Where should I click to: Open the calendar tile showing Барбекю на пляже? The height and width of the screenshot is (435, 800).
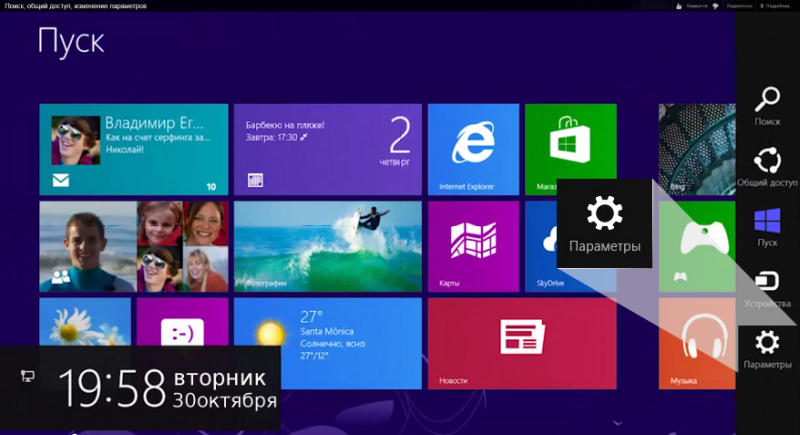[x=328, y=149]
